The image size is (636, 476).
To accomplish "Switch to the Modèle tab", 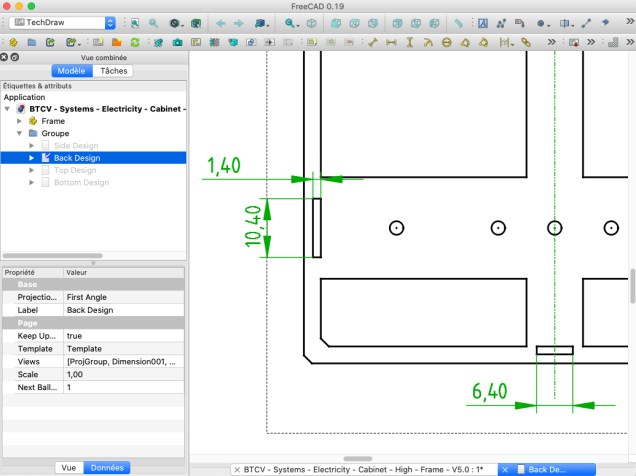I will (x=71, y=71).
